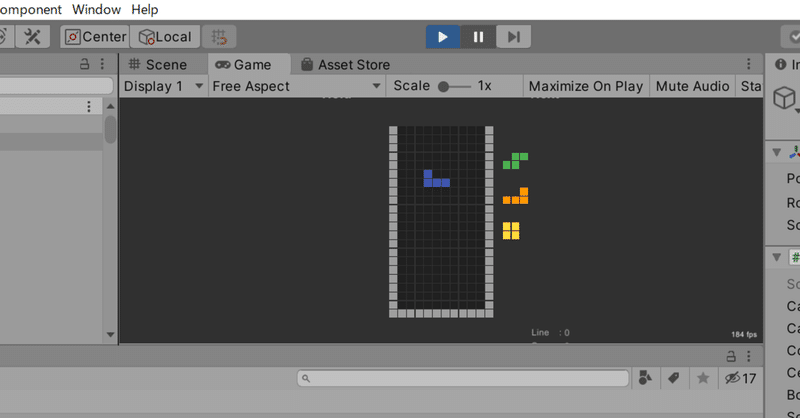Toggle handle rotation Local button

click(x=165, y=37)
